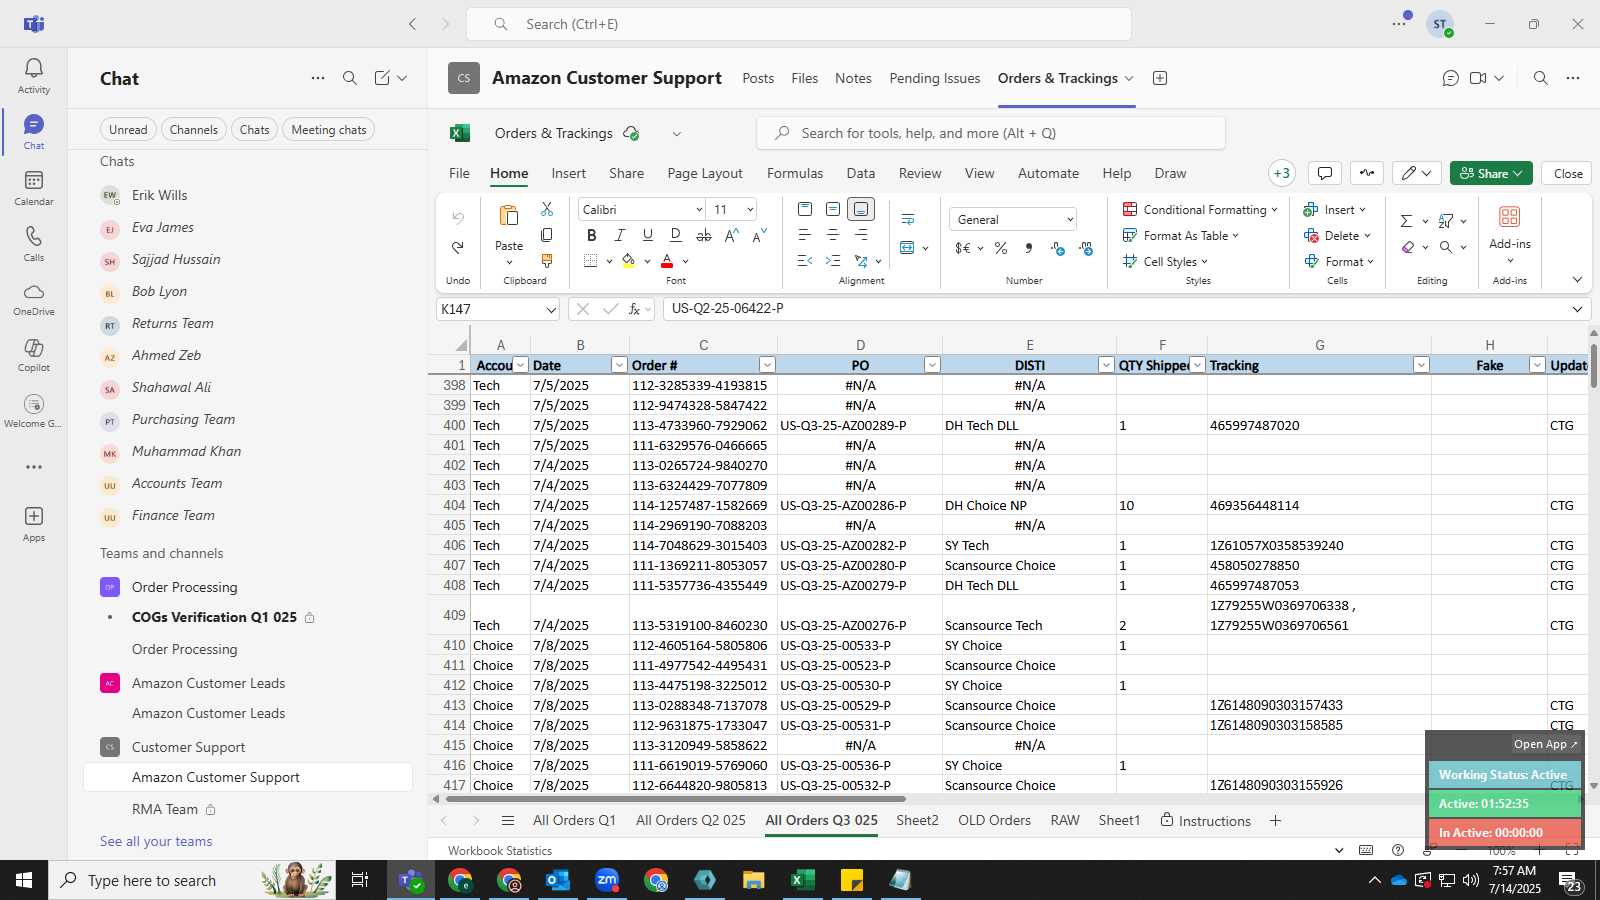This screenshot has width=1600, height=900.
Task: Open File Explorer from the taskbar
Action: coord(753,880)
